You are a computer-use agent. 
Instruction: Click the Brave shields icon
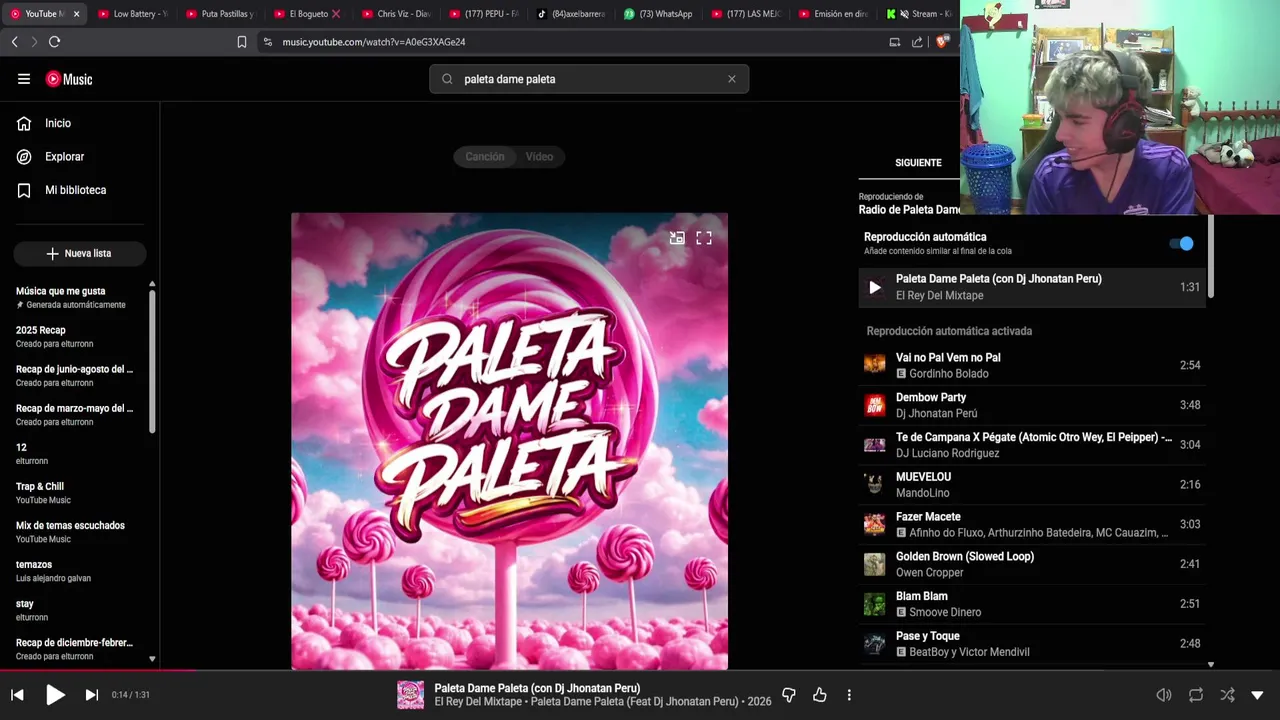[942, 42]
